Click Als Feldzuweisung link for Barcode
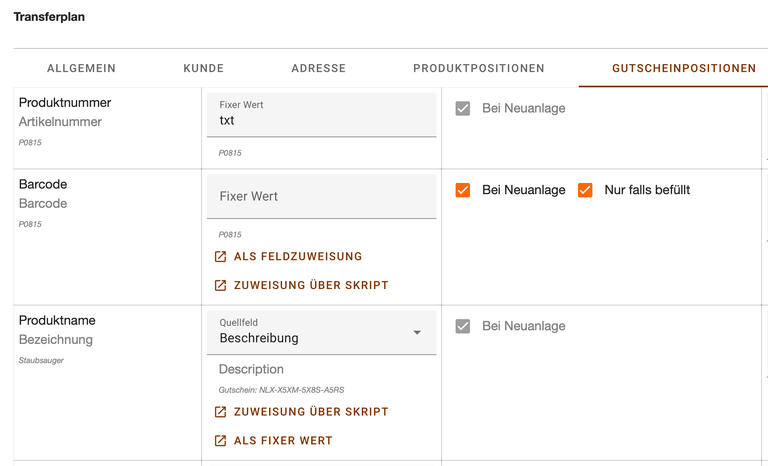 298,256
